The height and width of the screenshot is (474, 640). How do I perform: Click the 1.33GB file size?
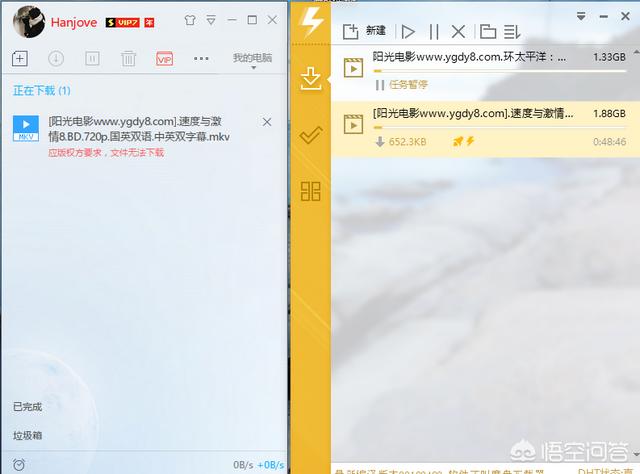[x=610, y=57]
